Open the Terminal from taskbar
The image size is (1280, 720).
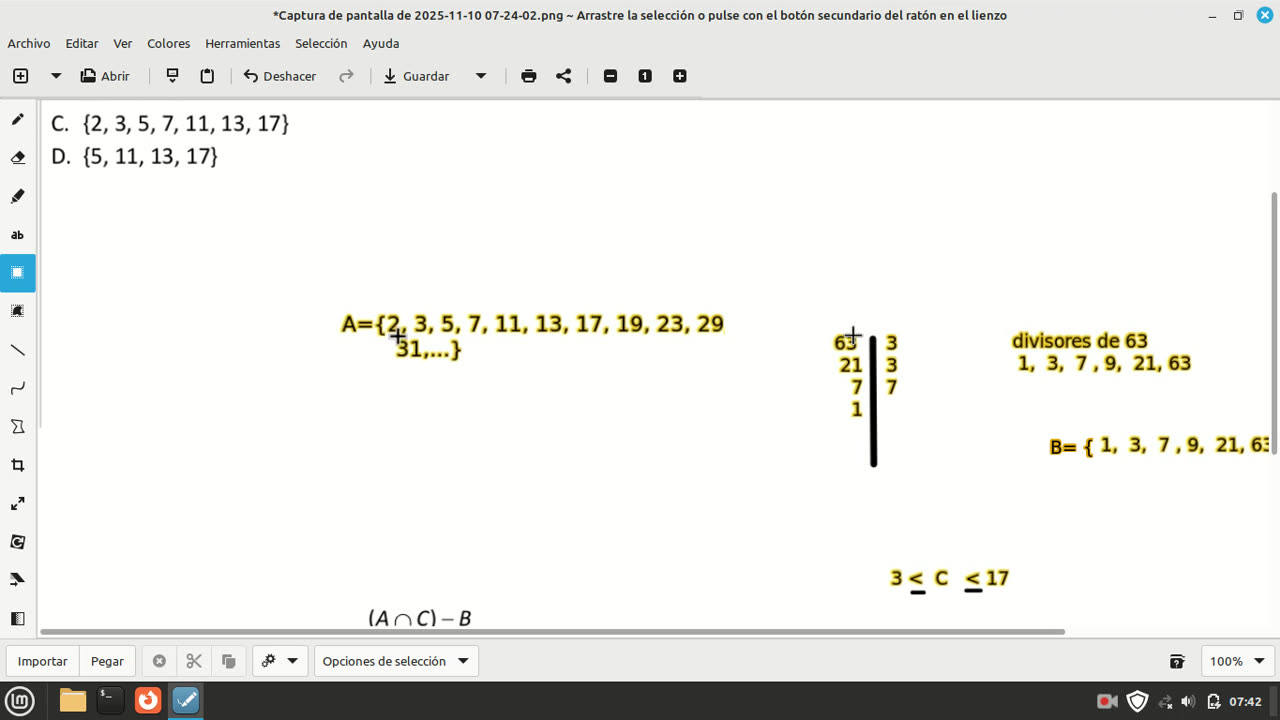click(110, 700)
